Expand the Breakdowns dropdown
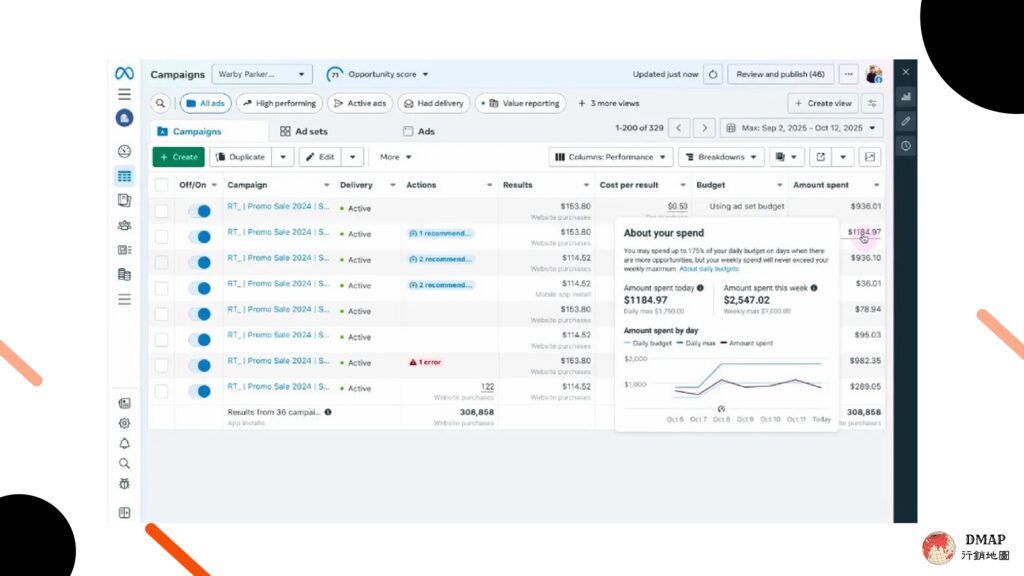 [721, 157]
